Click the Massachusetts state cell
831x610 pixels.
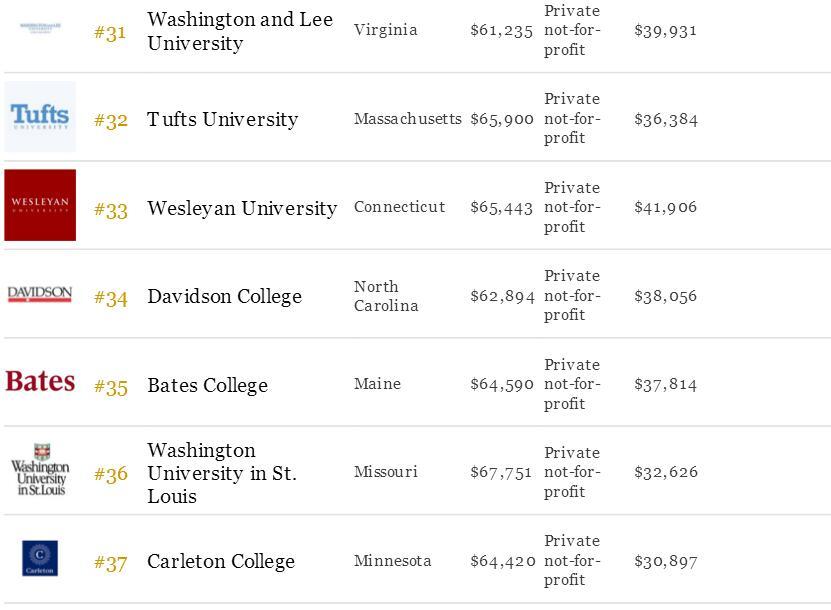click(x=408, y=119)
